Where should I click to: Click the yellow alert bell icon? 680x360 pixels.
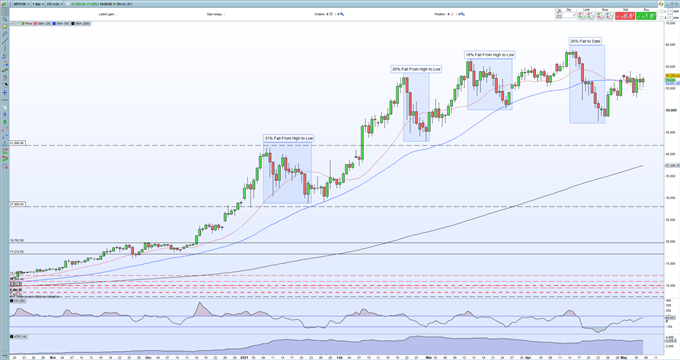pos(5,27)
